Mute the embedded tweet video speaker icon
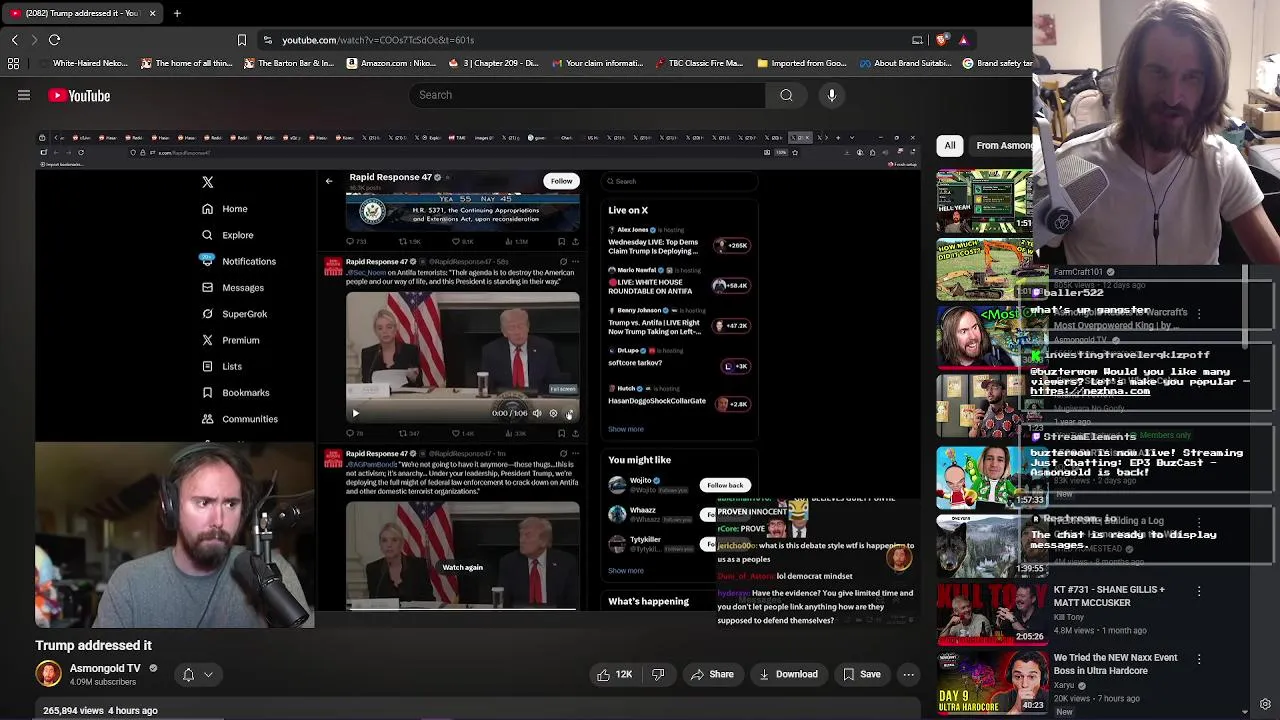Viewport: 1280px width, 720px height. (x=537, y=413)
